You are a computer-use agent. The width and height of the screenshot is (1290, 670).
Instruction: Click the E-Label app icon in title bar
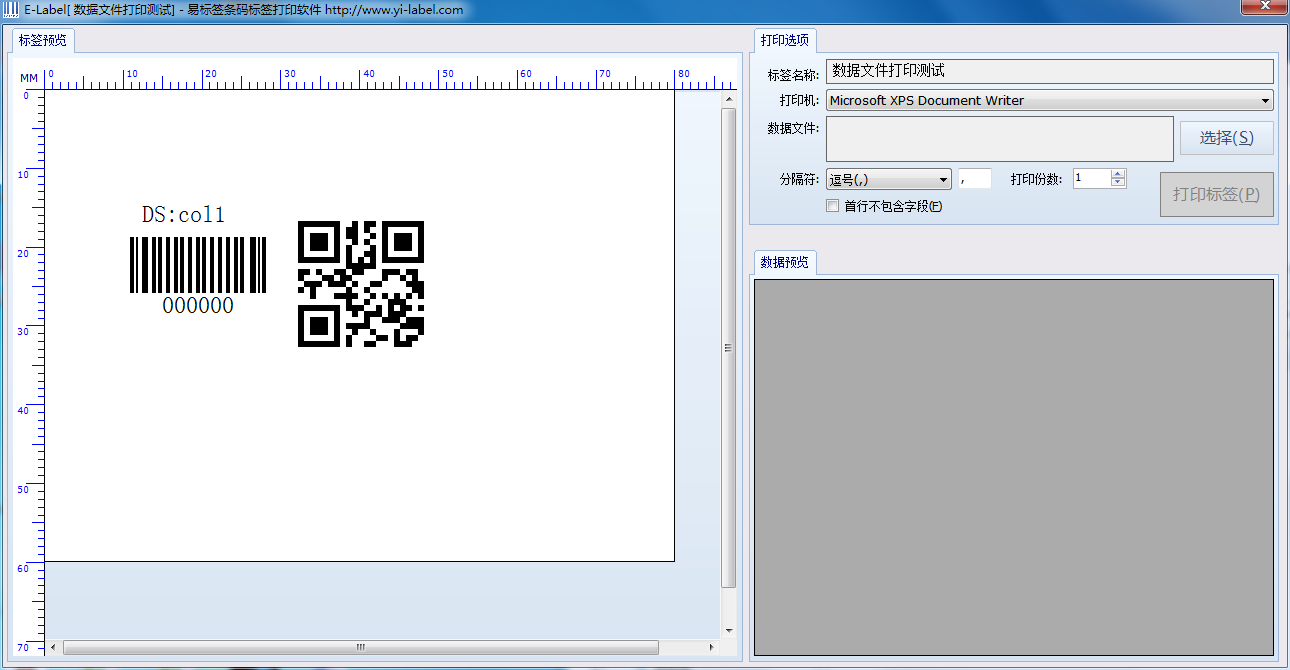tap(12, 10)
